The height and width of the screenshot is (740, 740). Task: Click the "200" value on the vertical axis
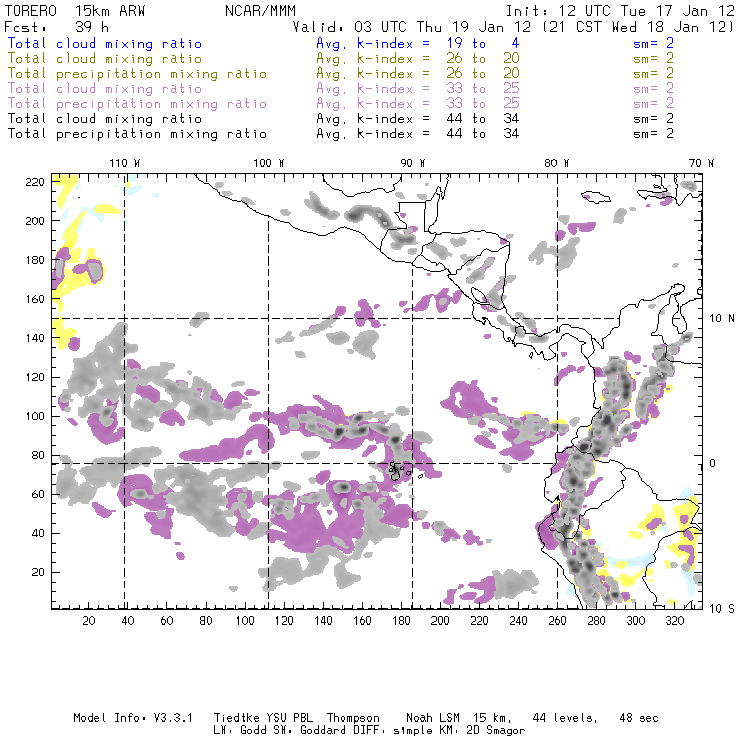[x=35, y=221]
